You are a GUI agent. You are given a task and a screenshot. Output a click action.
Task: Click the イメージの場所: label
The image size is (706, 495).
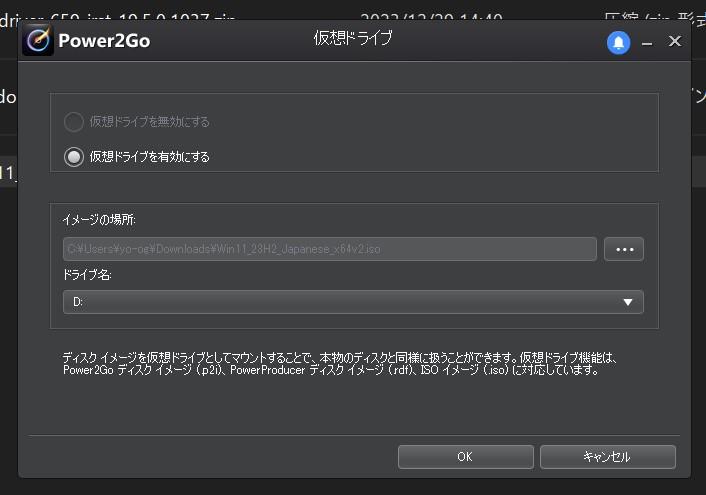(99, 220)
